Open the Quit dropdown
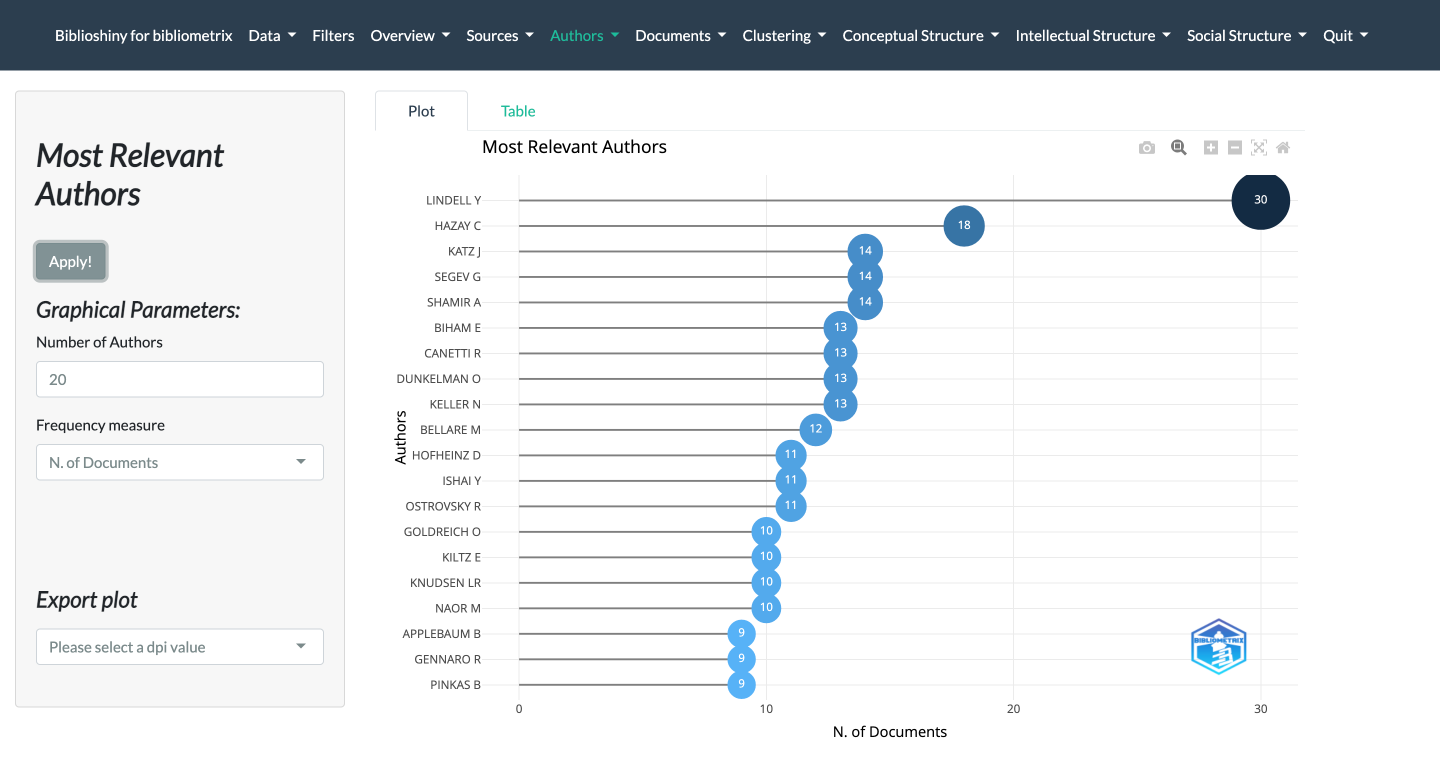Viewport: 1440px width, 763px height. point(1345,35)
